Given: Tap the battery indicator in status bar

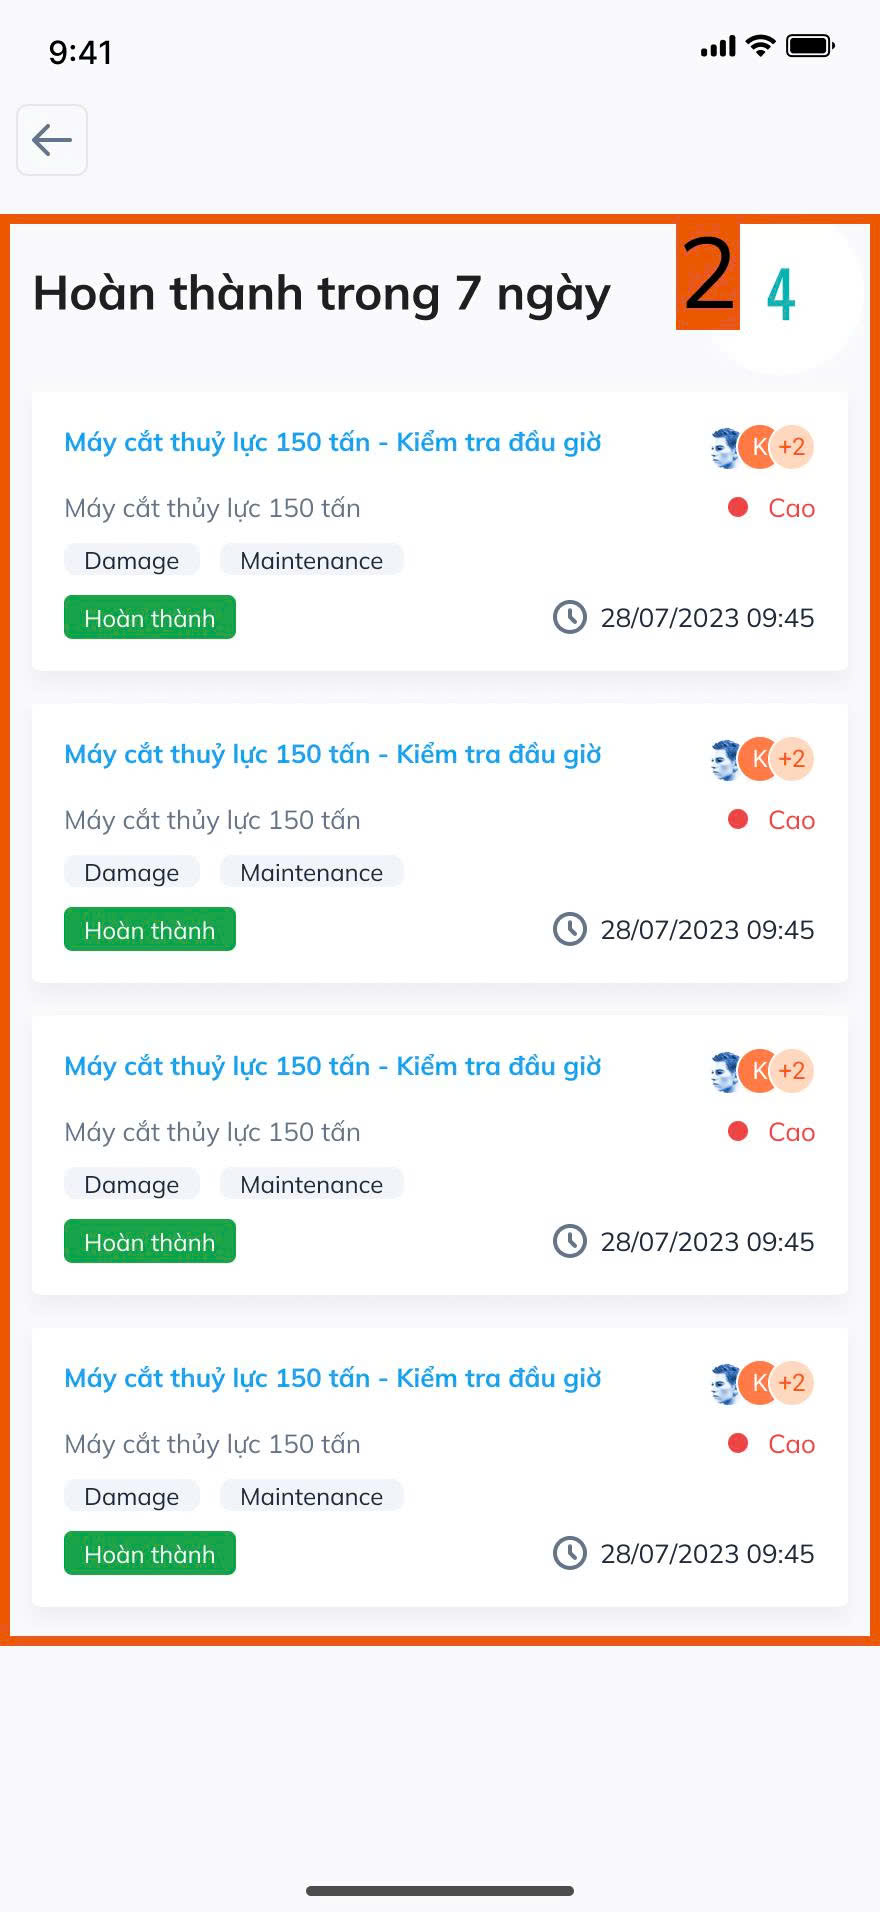Looking at the screenshot, I should pyautogui.click(x=810, y=46).
